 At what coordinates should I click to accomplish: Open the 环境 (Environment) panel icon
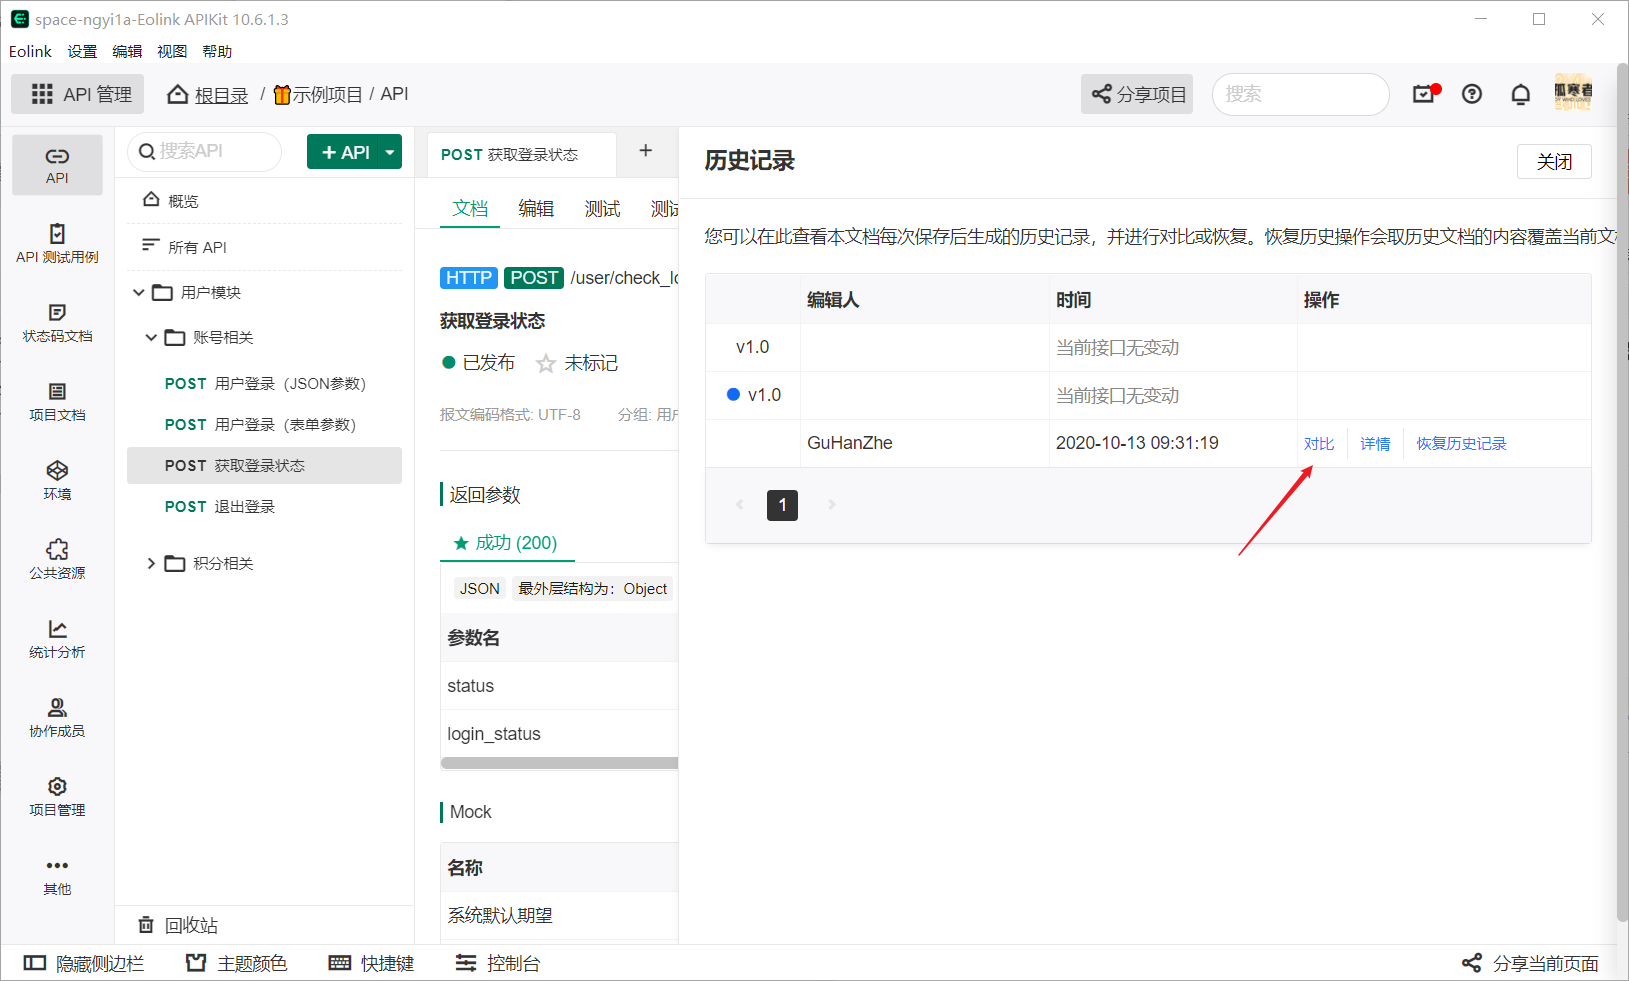coord(57,478)
